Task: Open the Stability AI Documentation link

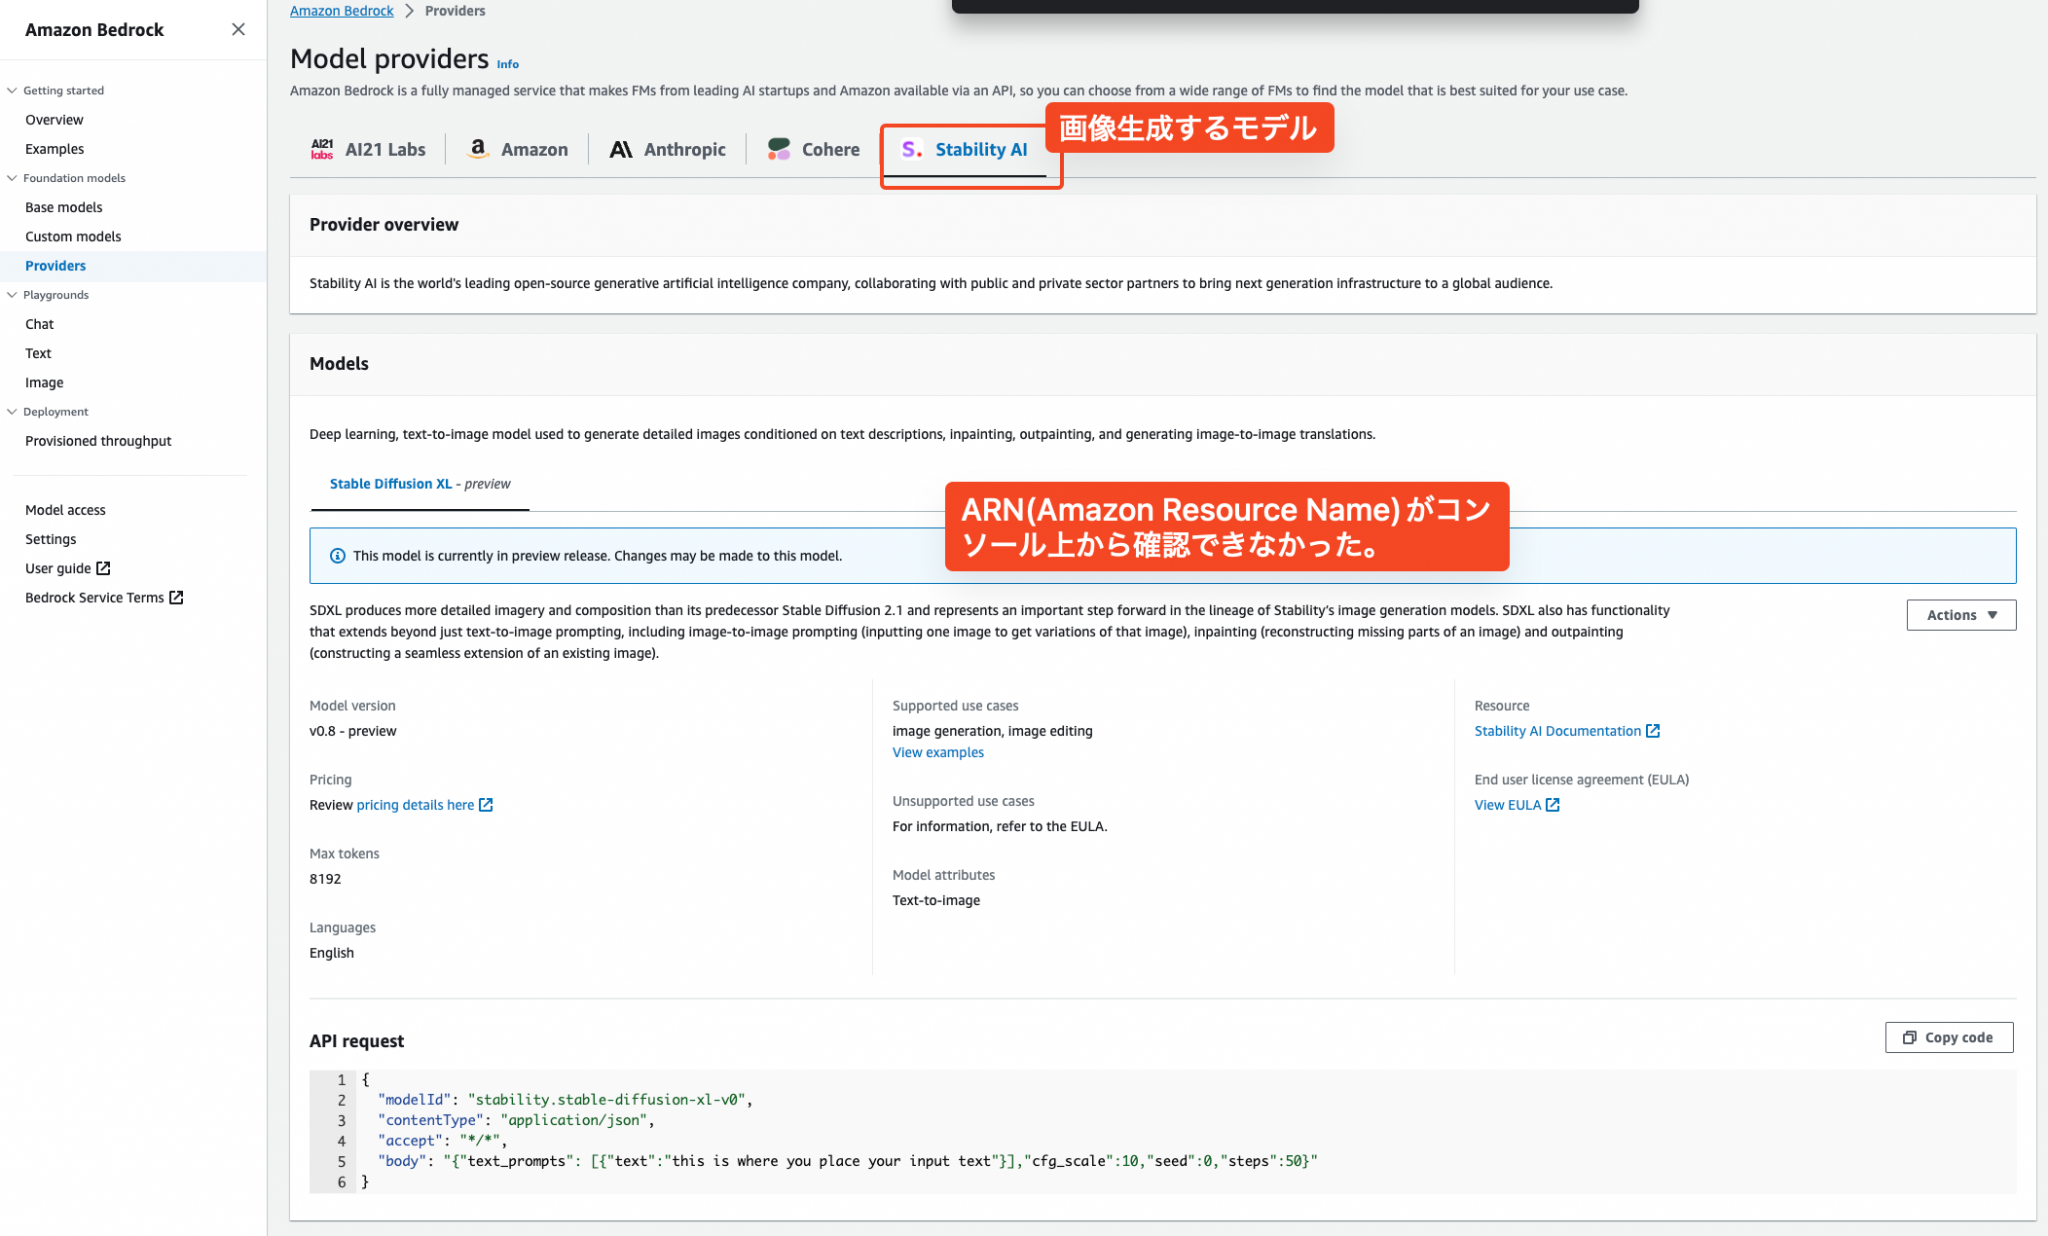Action: click(1557, 730)
